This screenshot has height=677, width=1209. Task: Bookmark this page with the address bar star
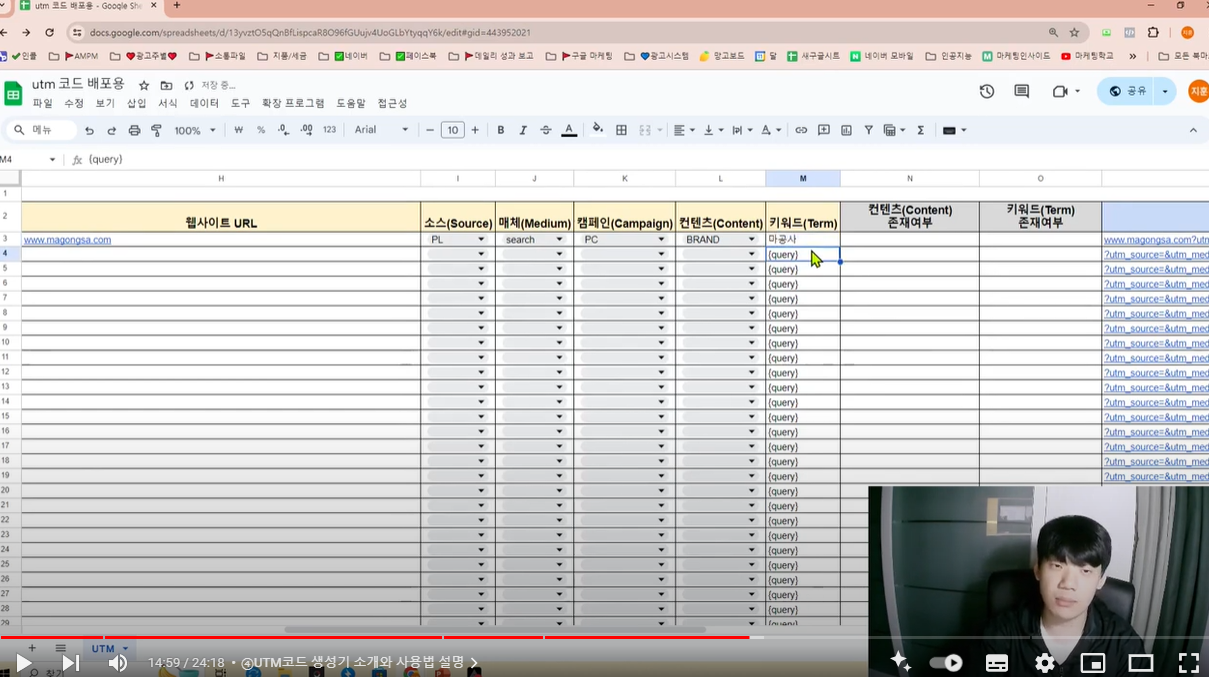pyautogui.click(x=1075, y=32)
